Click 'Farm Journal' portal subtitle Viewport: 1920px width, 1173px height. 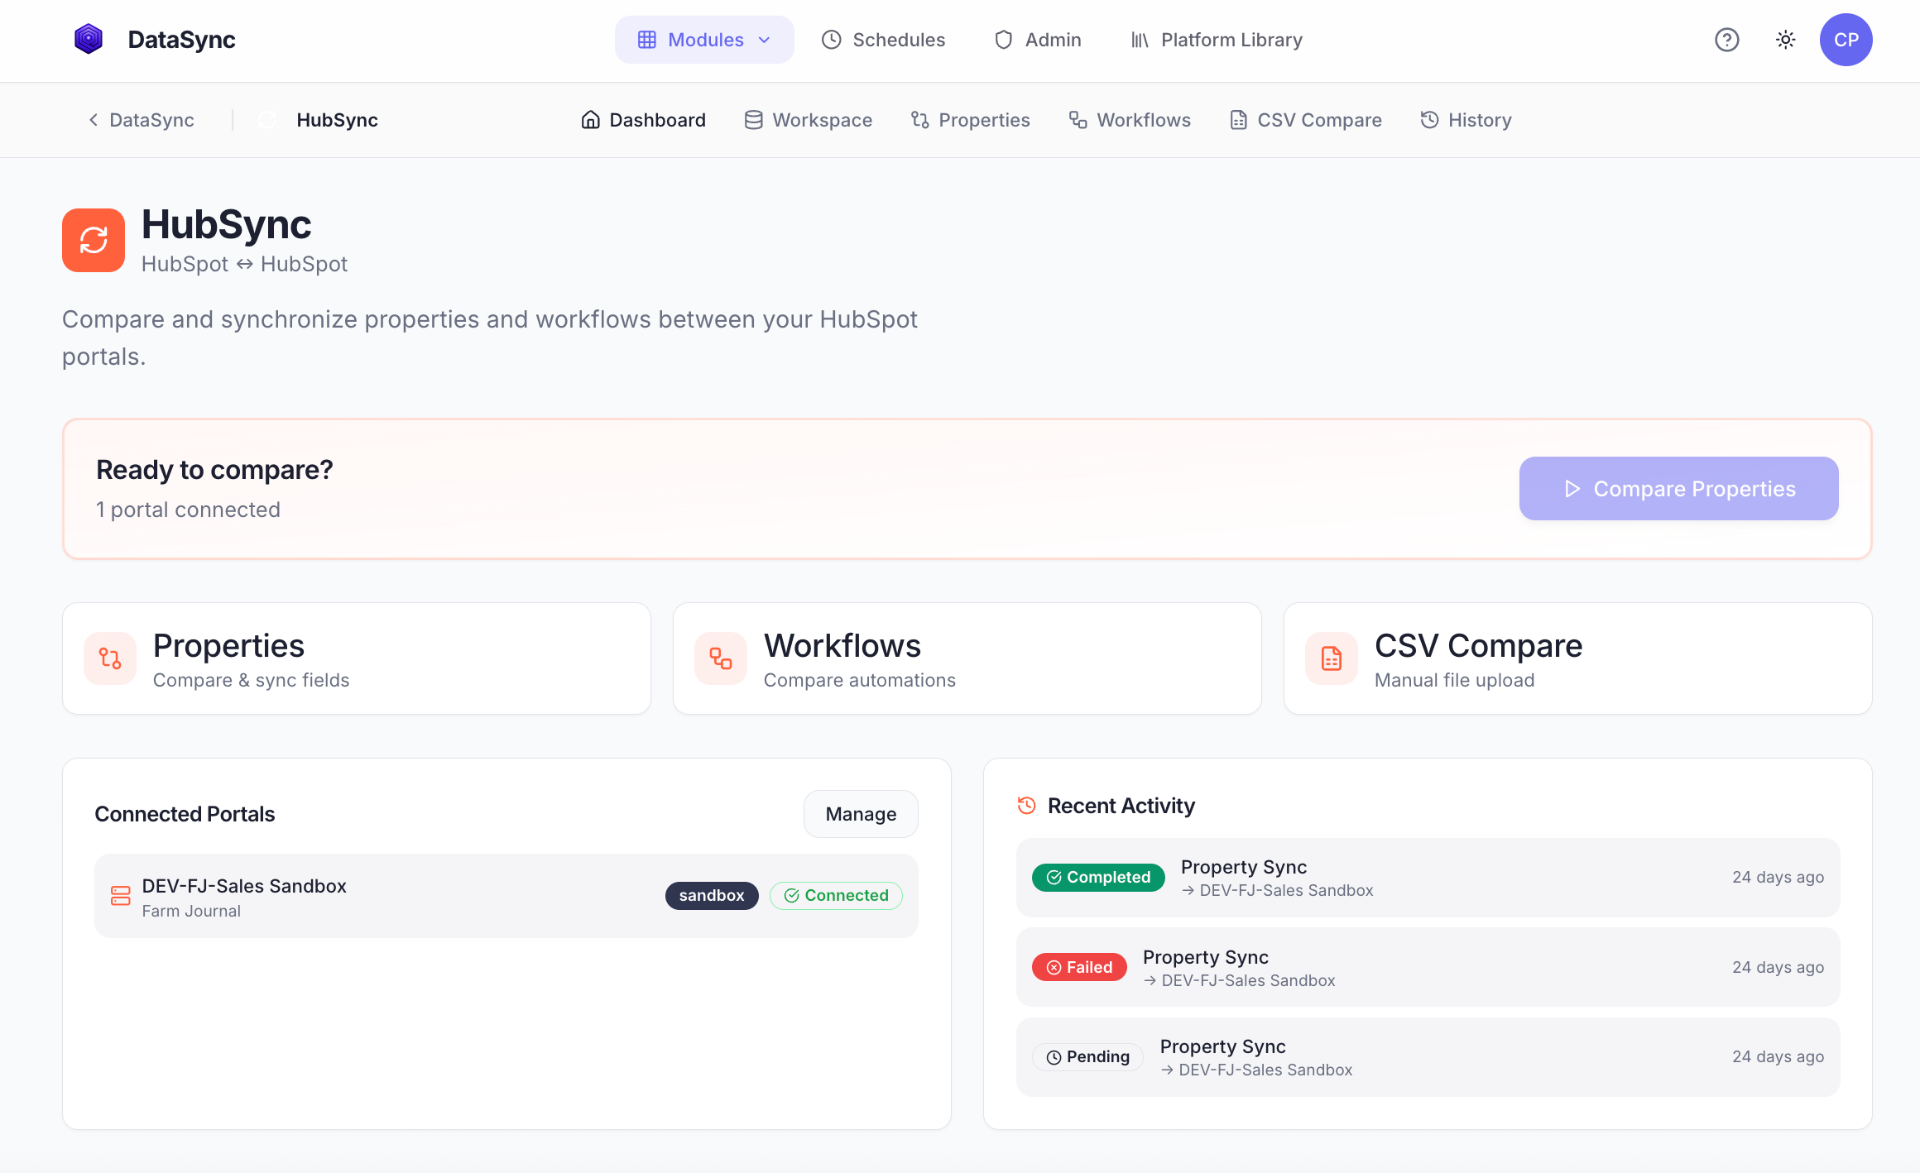pyautogui.click(x=191, y=911)
